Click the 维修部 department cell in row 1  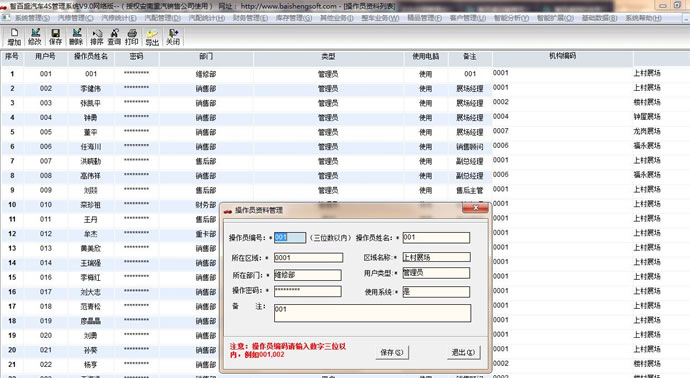tap(206, 74)
